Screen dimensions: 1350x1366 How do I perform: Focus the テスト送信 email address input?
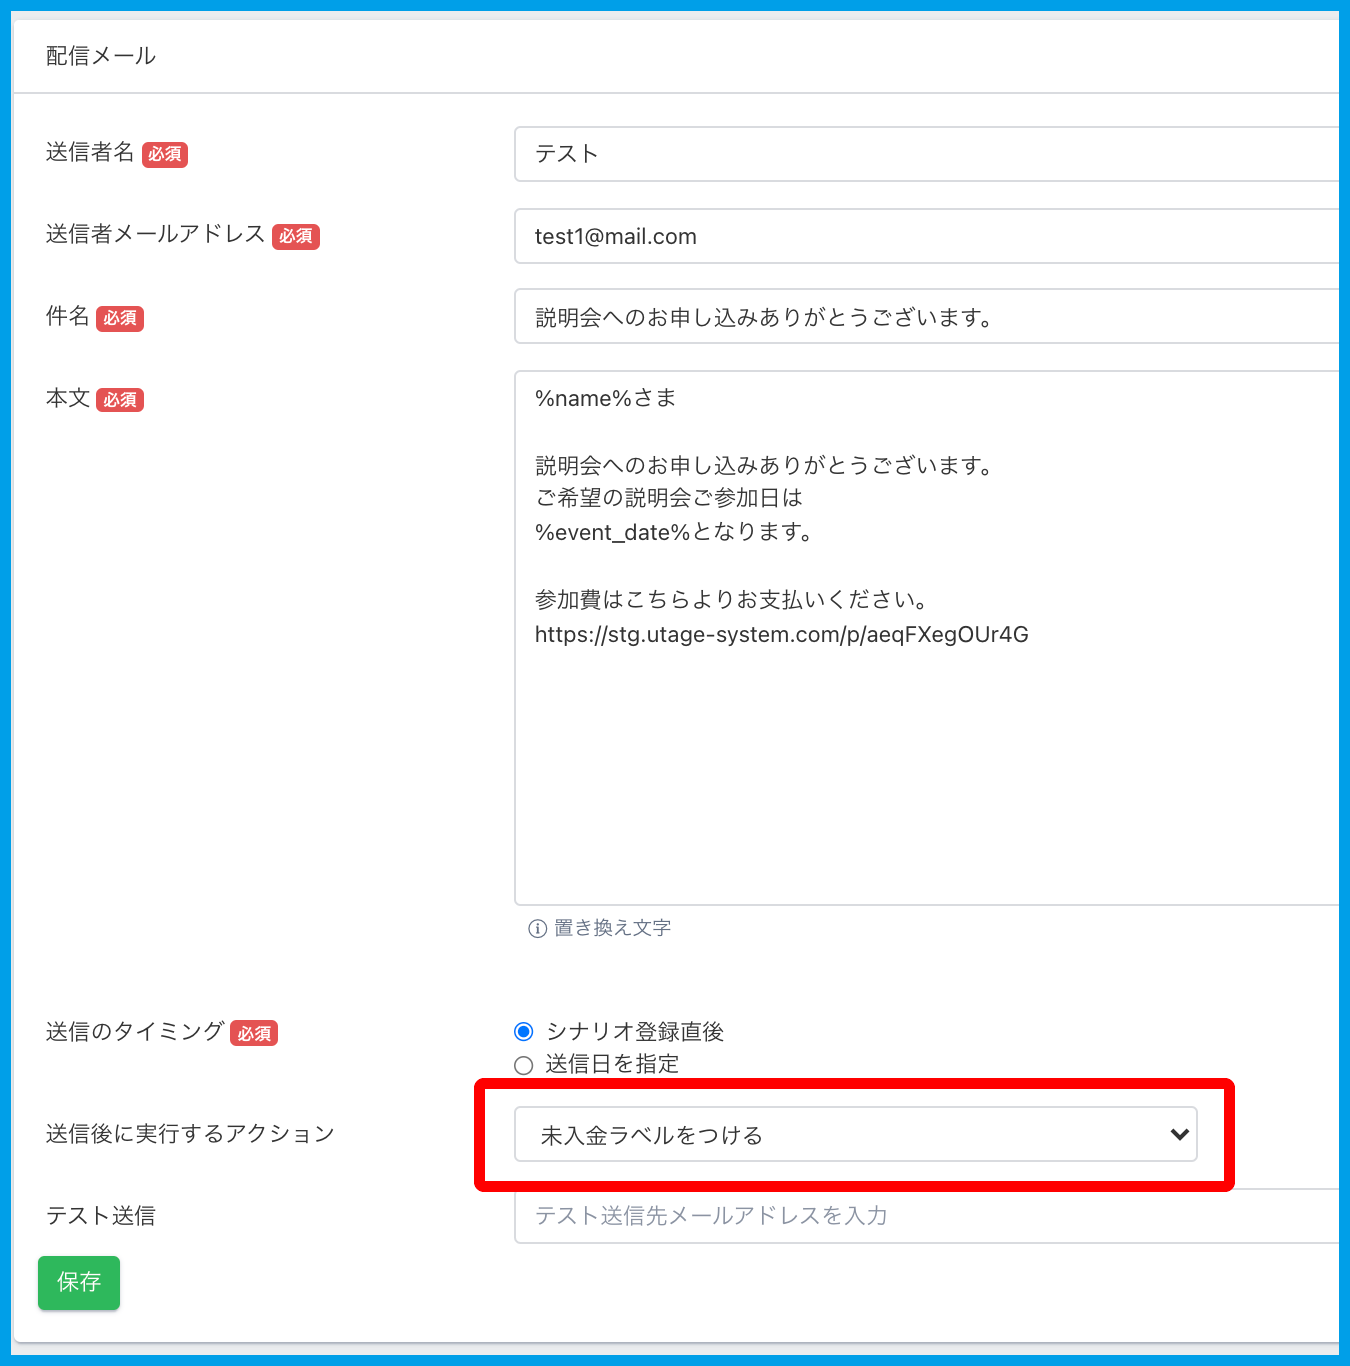point(925,1216)
